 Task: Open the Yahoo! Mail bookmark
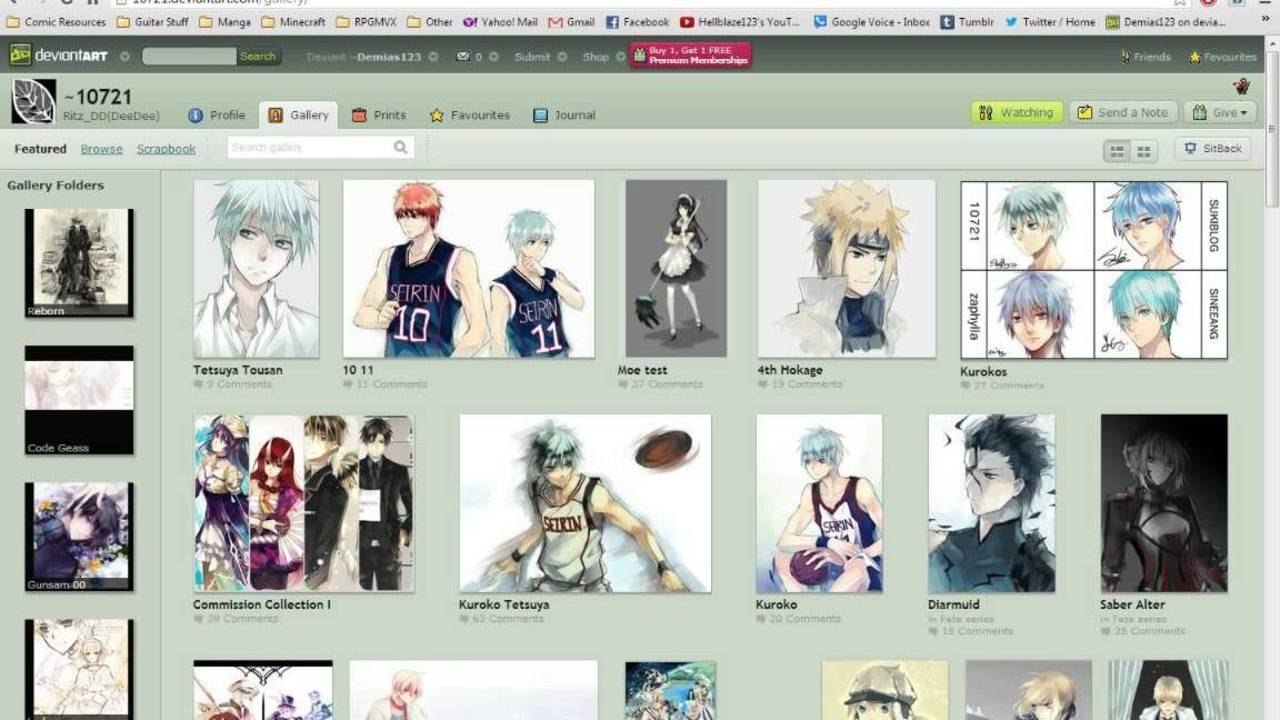[x=500, y=21]
